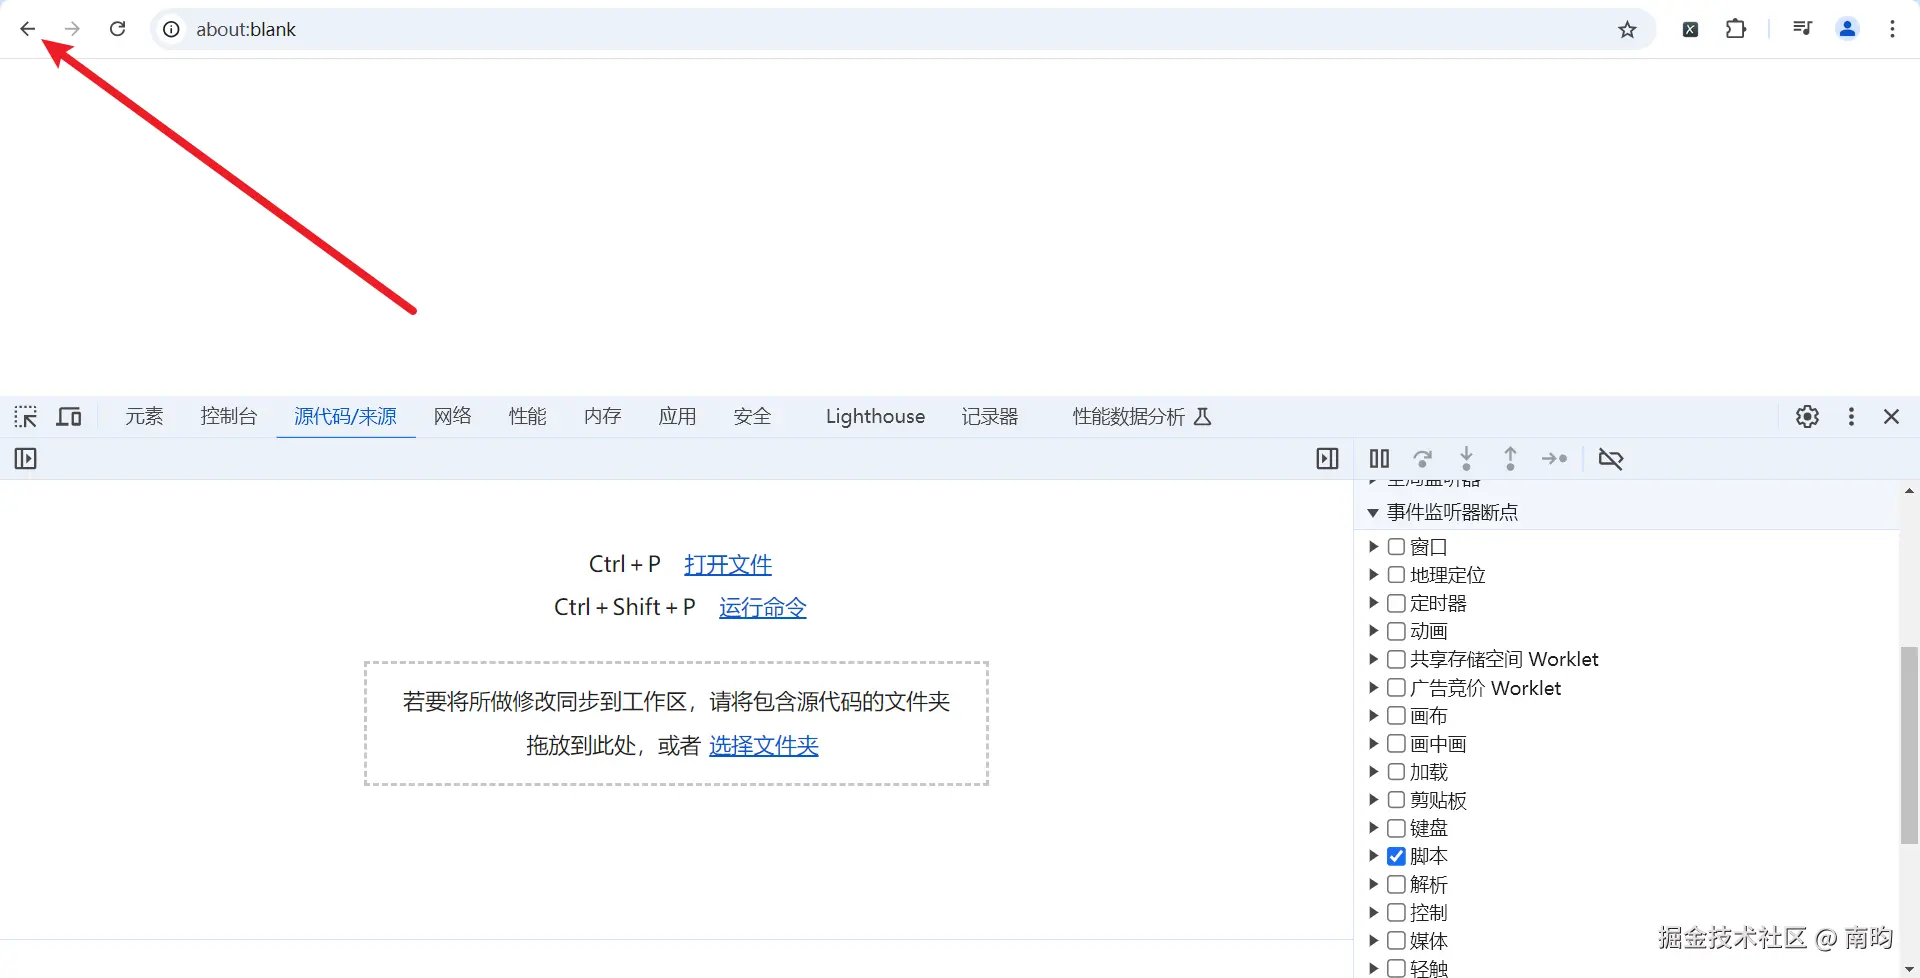Click the step into next function call icon

(x=1466, y=458)
